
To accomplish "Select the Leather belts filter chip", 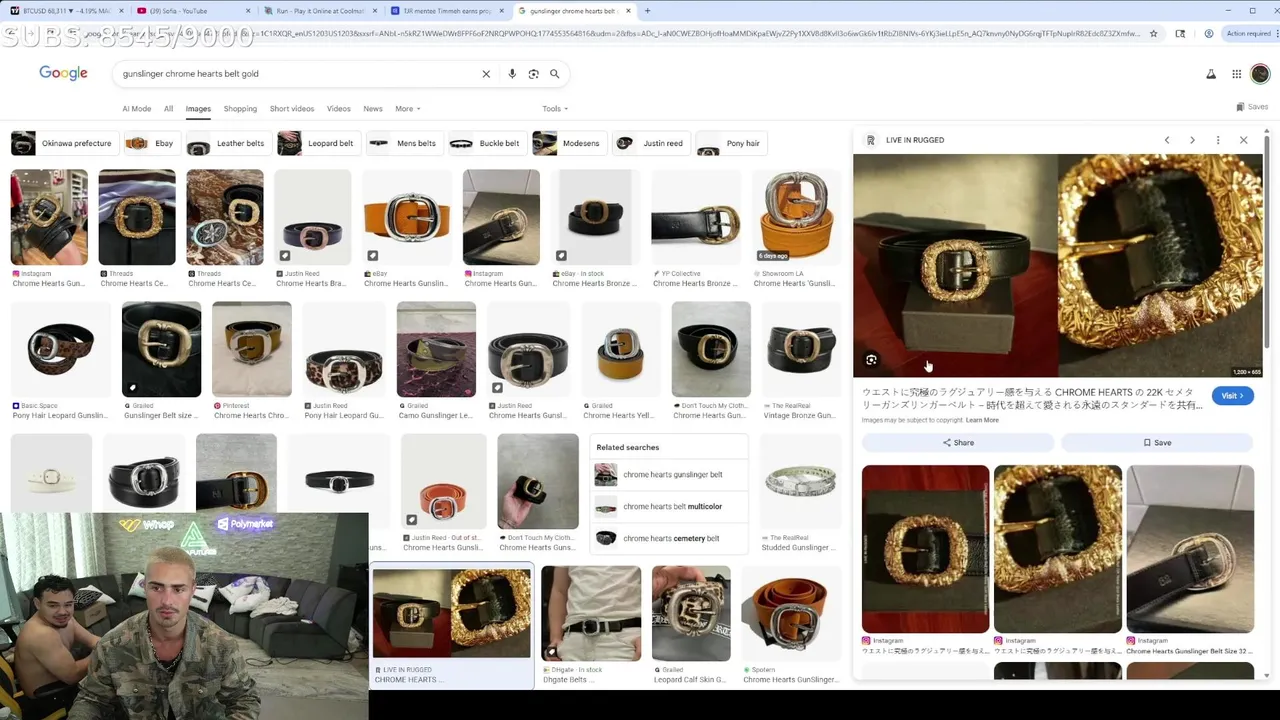I will click(x=228, y=143).
